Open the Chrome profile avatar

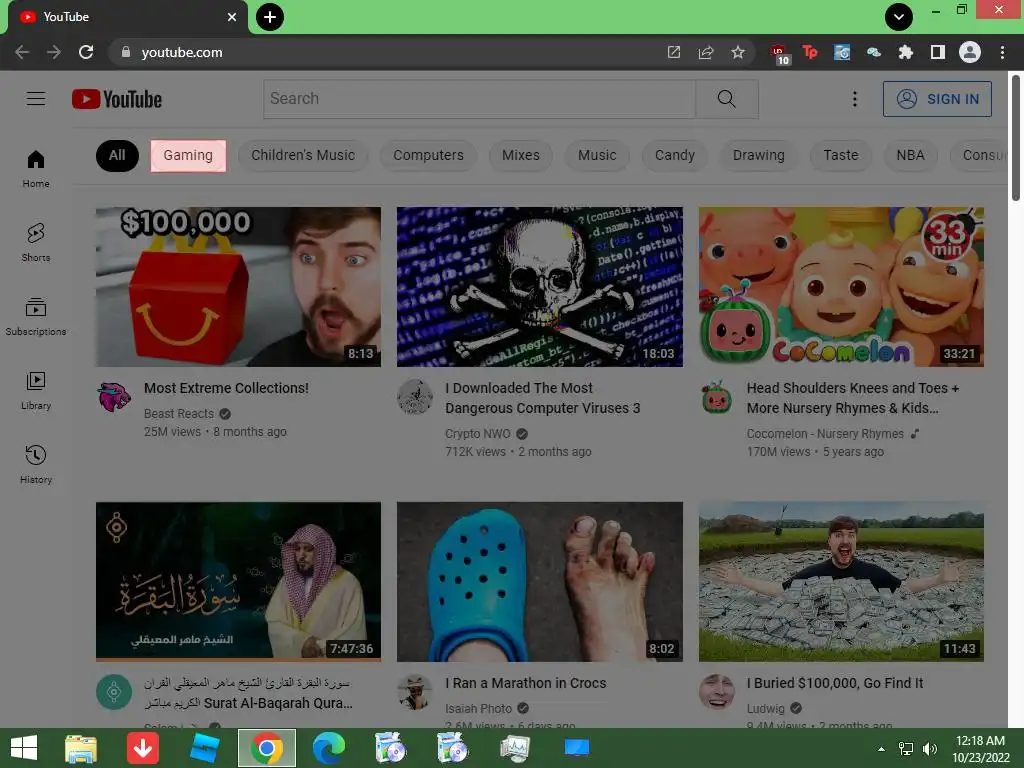click(x=970, y=52)
